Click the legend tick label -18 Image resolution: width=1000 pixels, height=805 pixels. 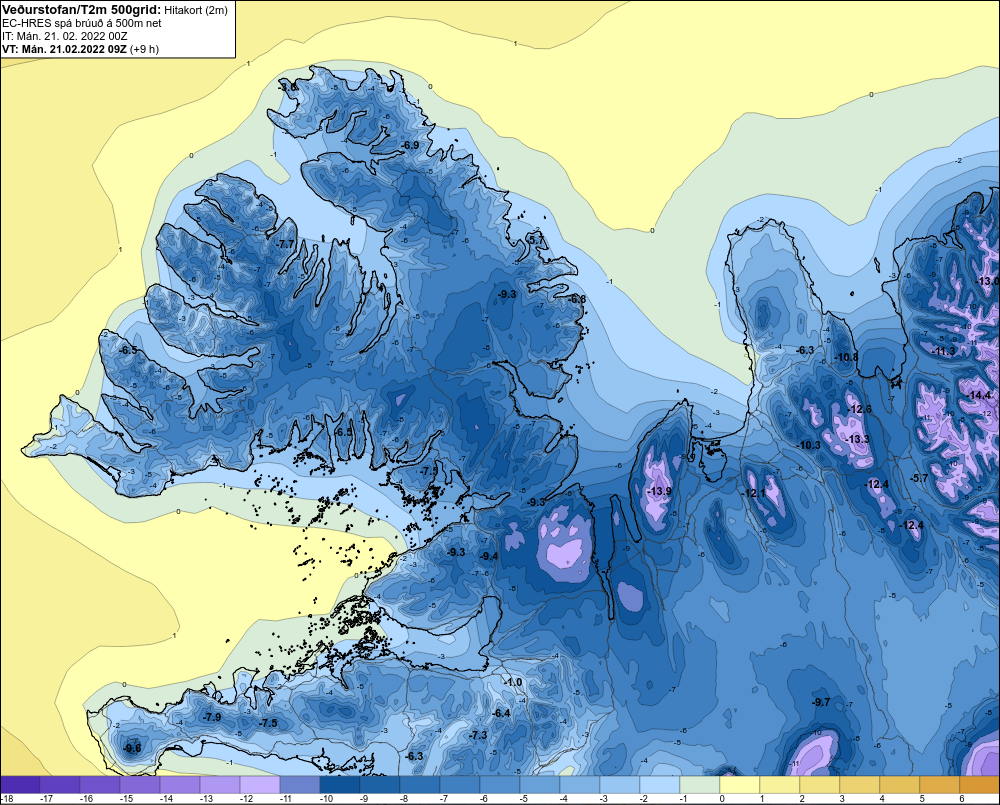7,799
